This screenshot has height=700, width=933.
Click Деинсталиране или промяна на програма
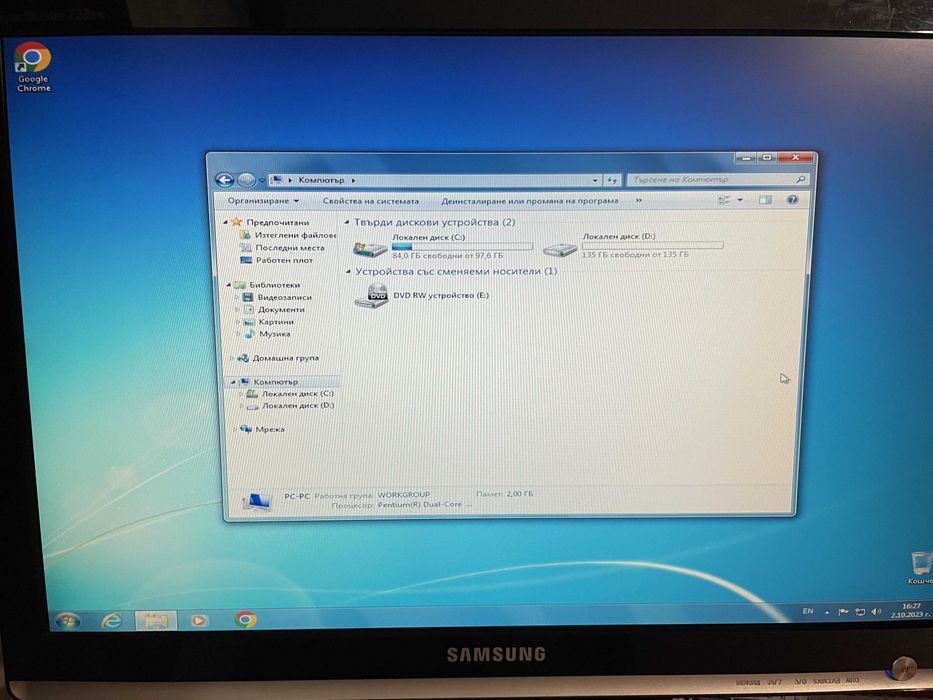tap(530, 201)
